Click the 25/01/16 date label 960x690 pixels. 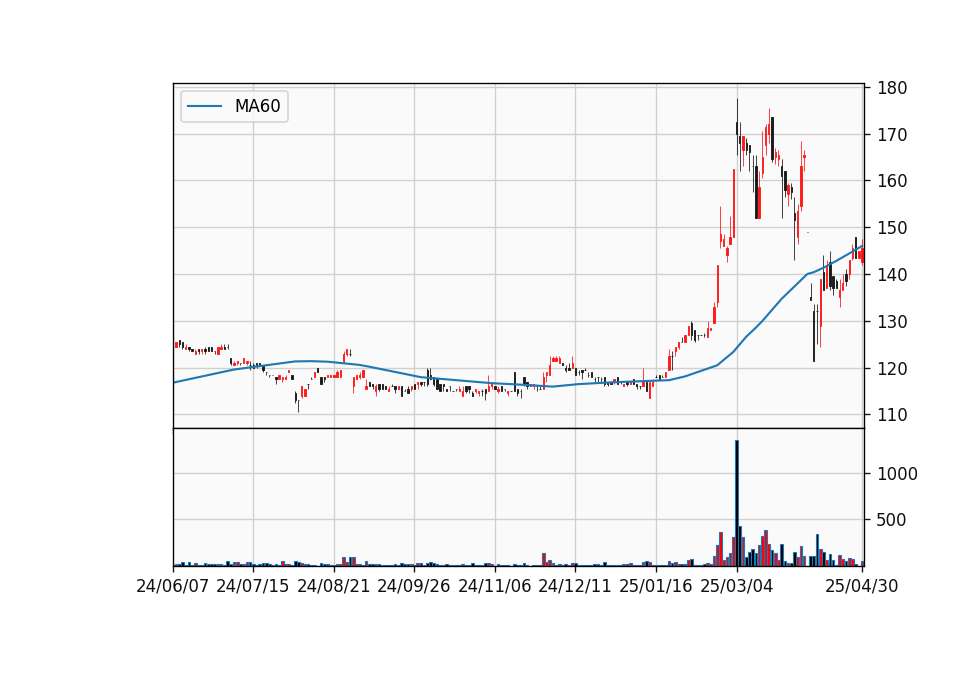coord(656,586)
